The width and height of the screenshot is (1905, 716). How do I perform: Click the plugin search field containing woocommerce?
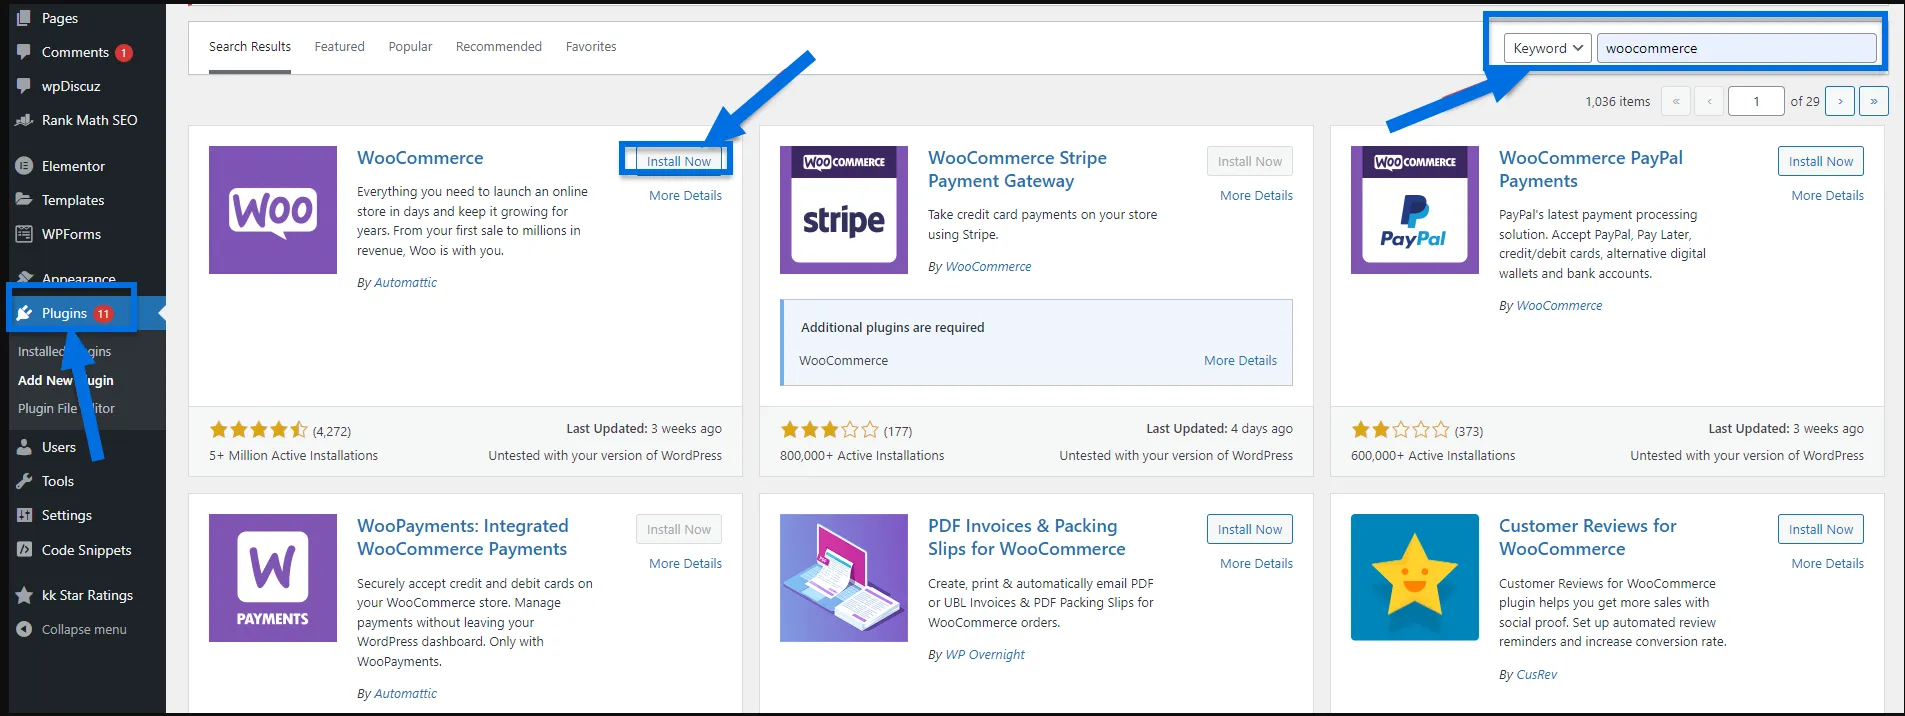tap(1736, 48)
